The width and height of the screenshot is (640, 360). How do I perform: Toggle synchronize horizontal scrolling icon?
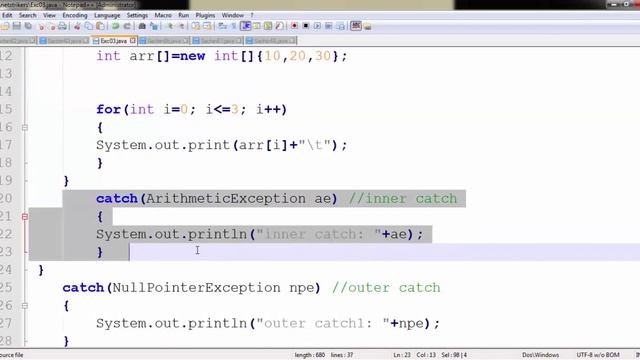(x=207, y=26)
